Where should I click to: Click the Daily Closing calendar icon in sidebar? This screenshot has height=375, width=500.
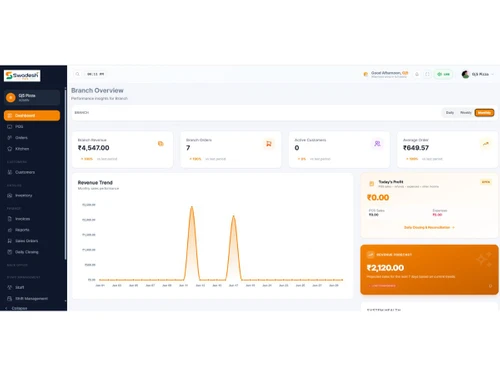click(x=10, y=252)
